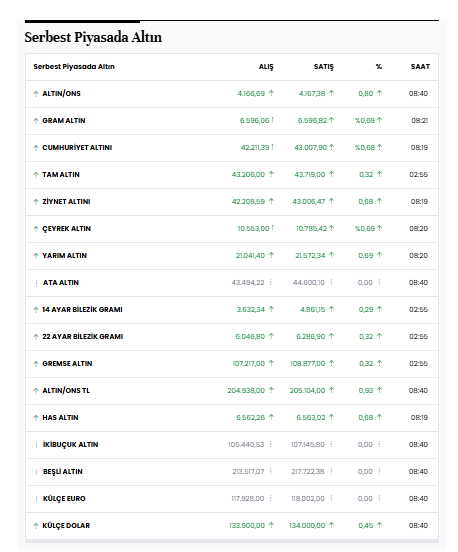Click the arrow icon before ZİYNET ALTINI

[x=36, y=202]
